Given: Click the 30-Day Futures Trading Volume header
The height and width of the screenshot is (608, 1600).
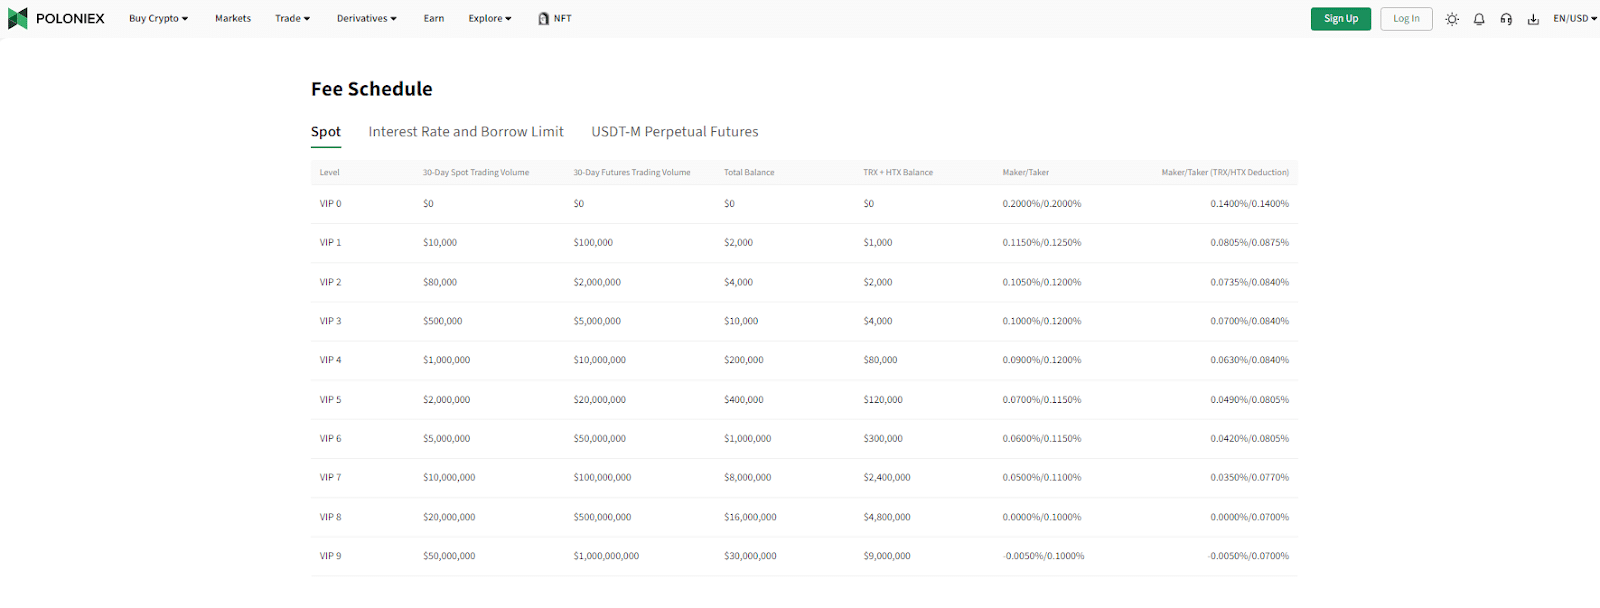Looking at the screenshot, I should pos(632,173).
